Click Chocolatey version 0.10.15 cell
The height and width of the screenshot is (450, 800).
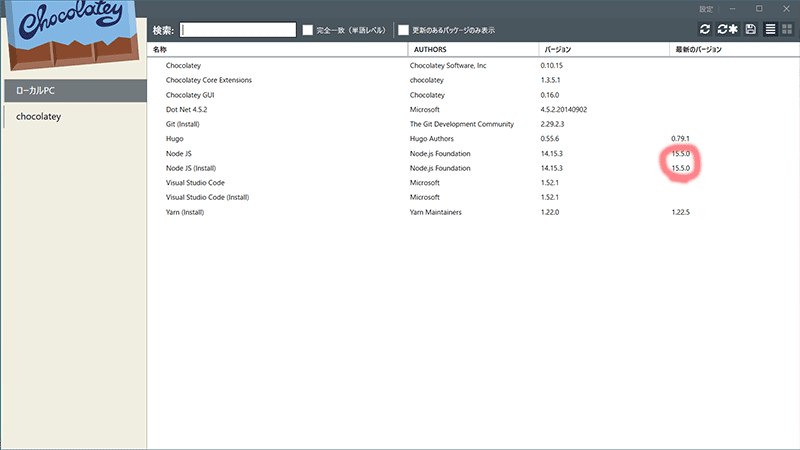tap(552, 65)
